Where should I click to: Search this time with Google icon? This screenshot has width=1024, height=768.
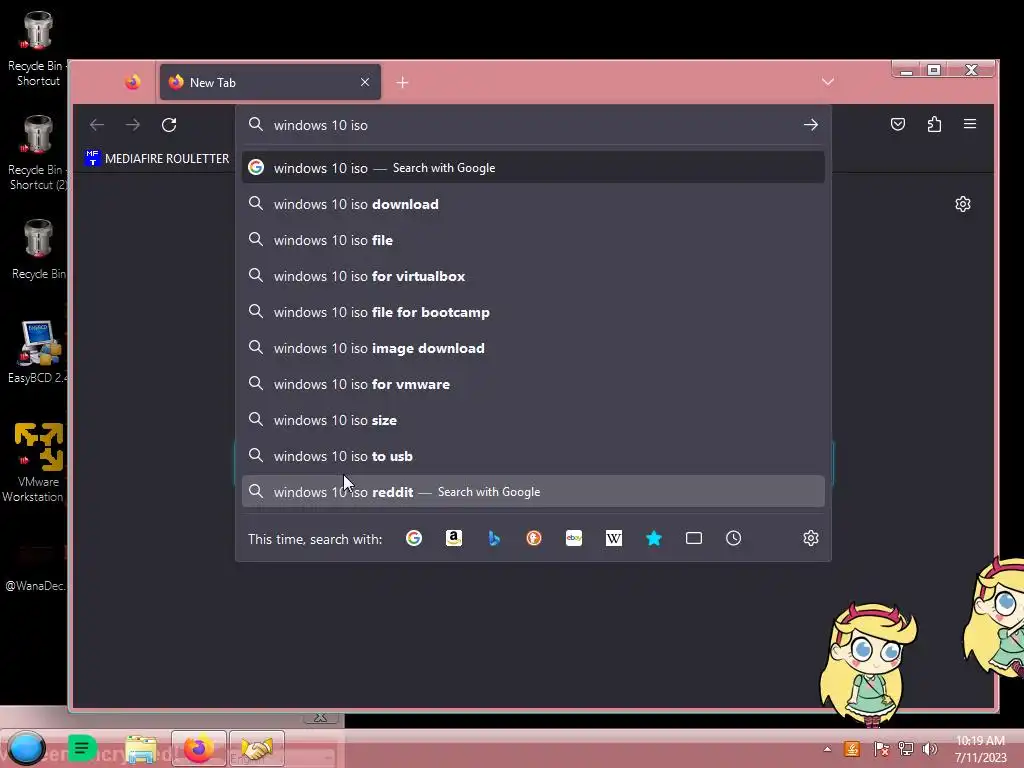tap(414, 538)
